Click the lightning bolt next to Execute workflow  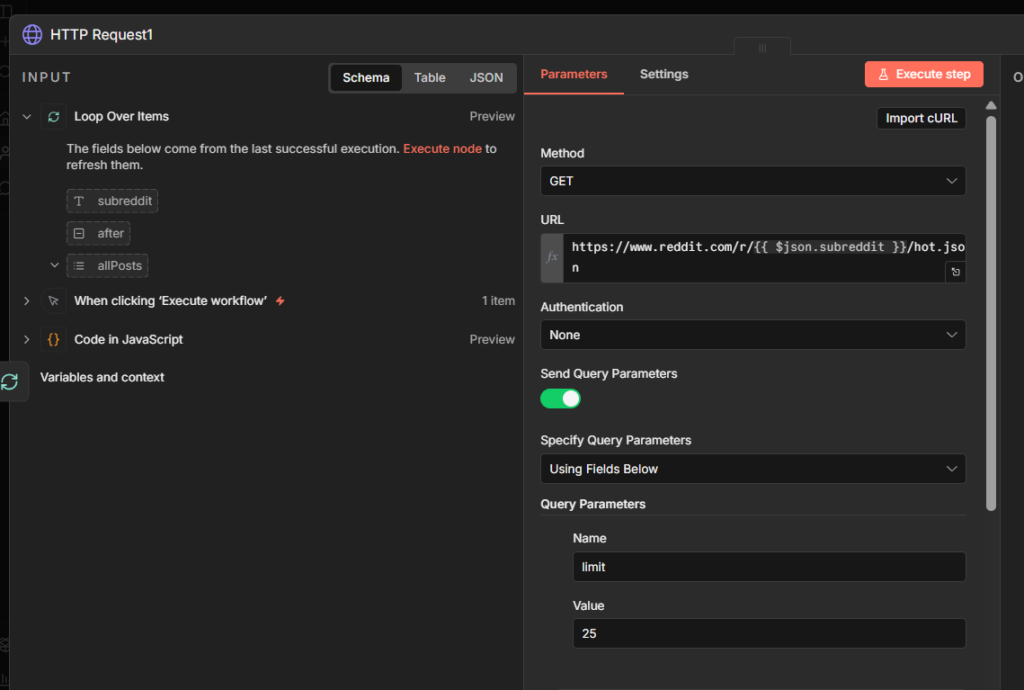tap(281, 299)
